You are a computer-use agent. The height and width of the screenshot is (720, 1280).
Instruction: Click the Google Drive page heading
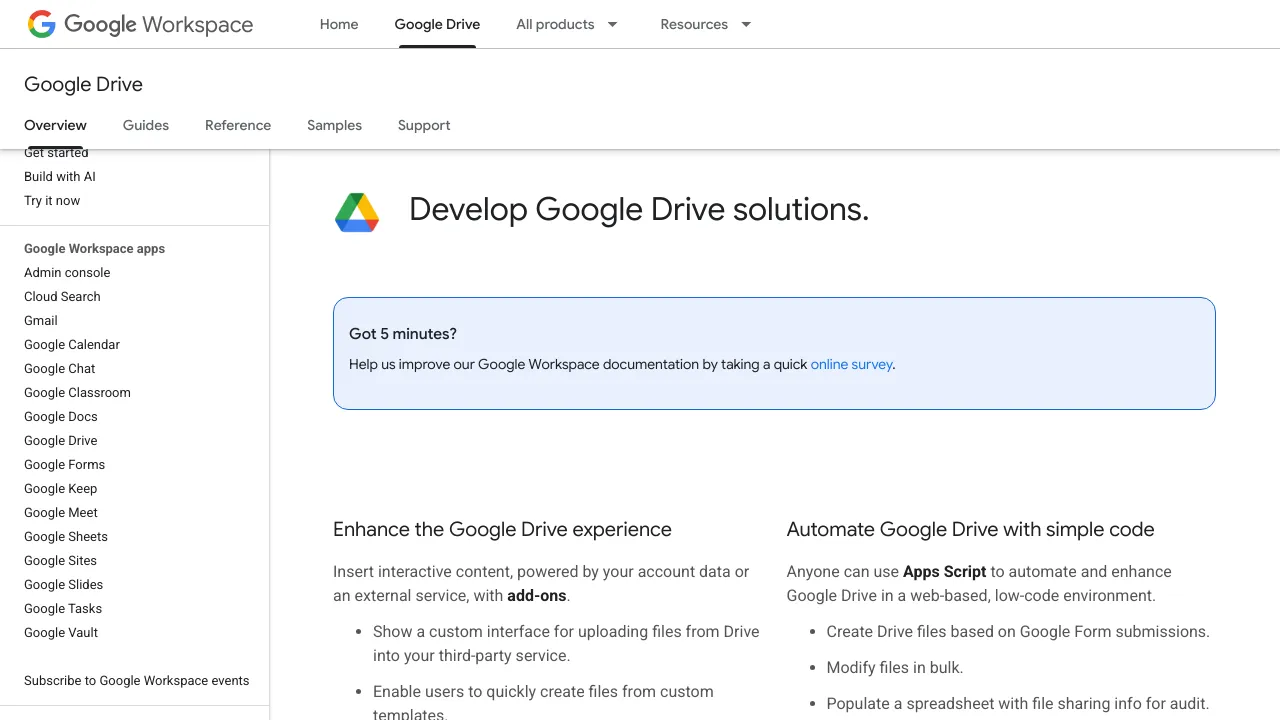(83, 84)
